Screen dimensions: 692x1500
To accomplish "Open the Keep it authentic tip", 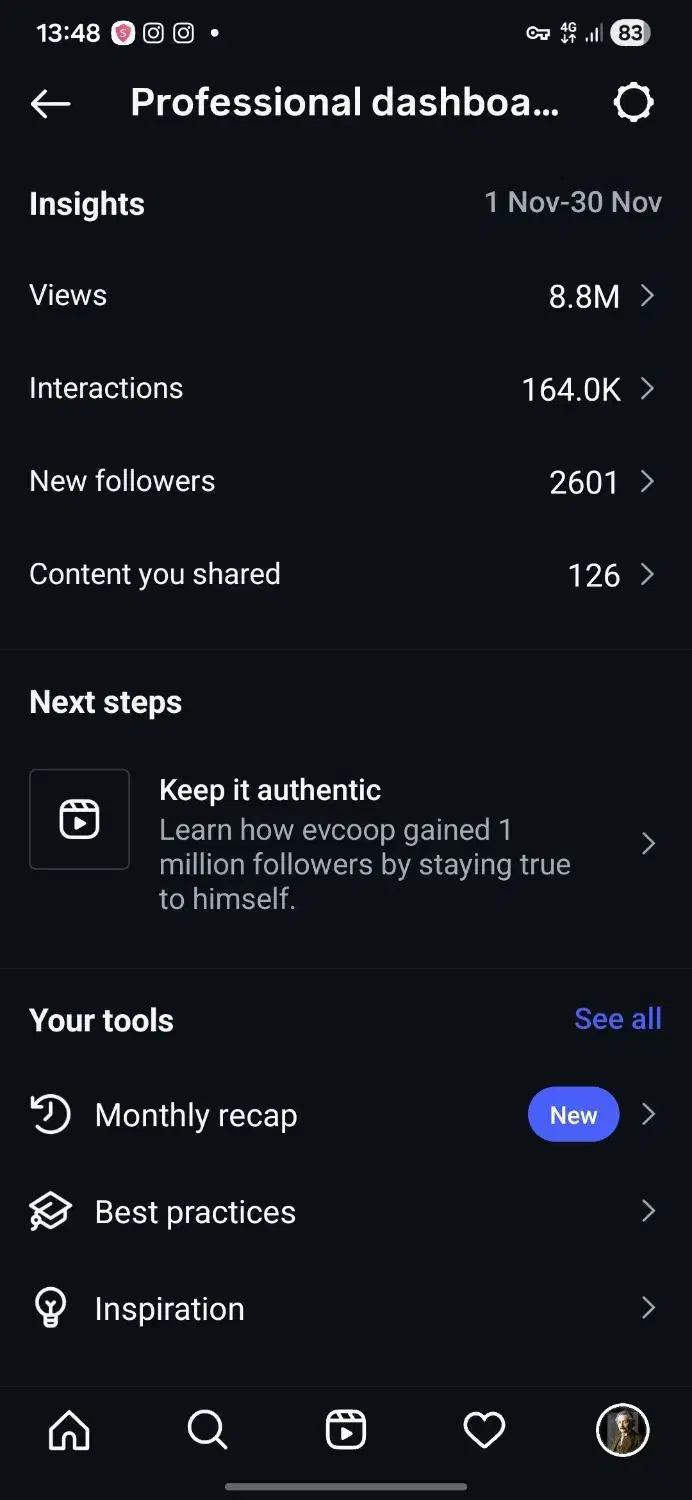I will click(x=365, y=843).
